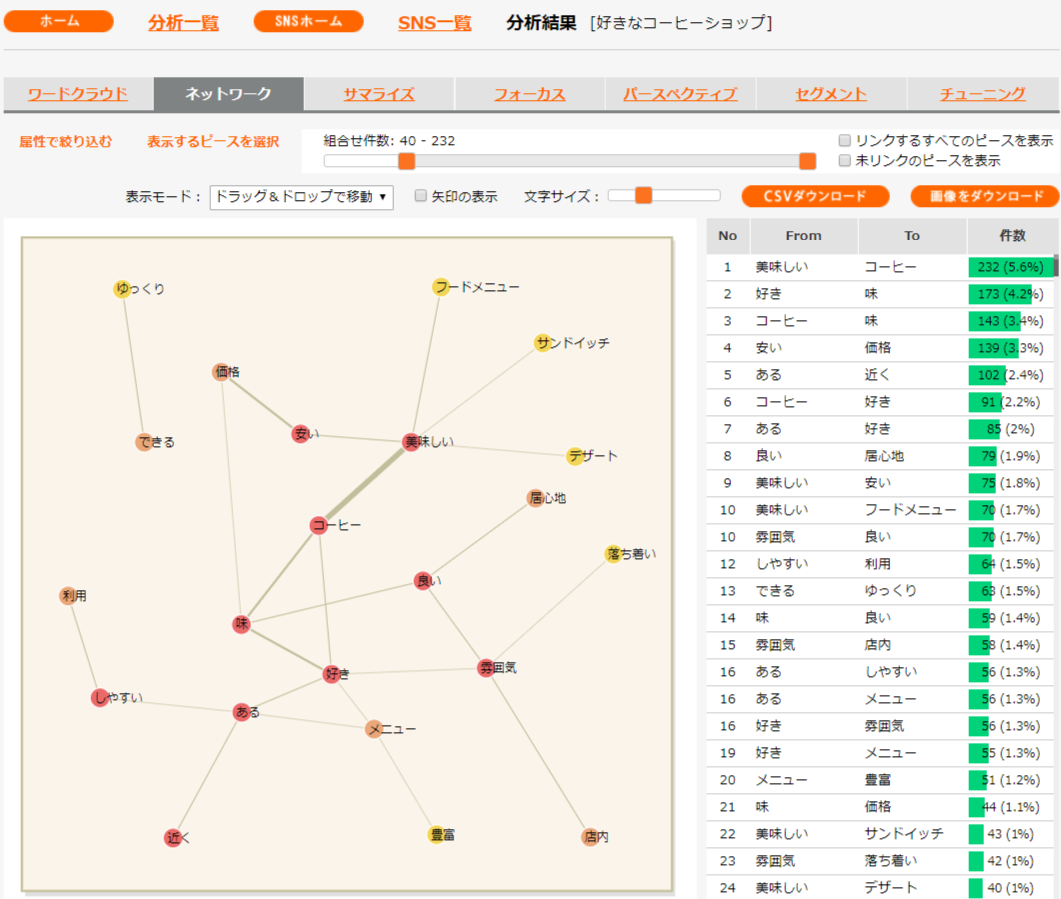Image resolution: width=1061 pixels, height=899 pixels.
Task: Click the CSVダウンロード button
Action: 815,196
